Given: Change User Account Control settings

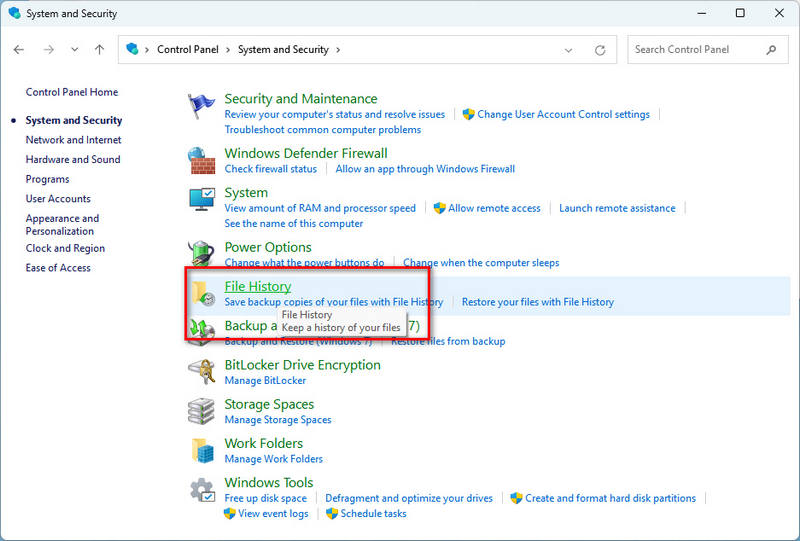Looking at the screenshot, I should tap(563, 114).
